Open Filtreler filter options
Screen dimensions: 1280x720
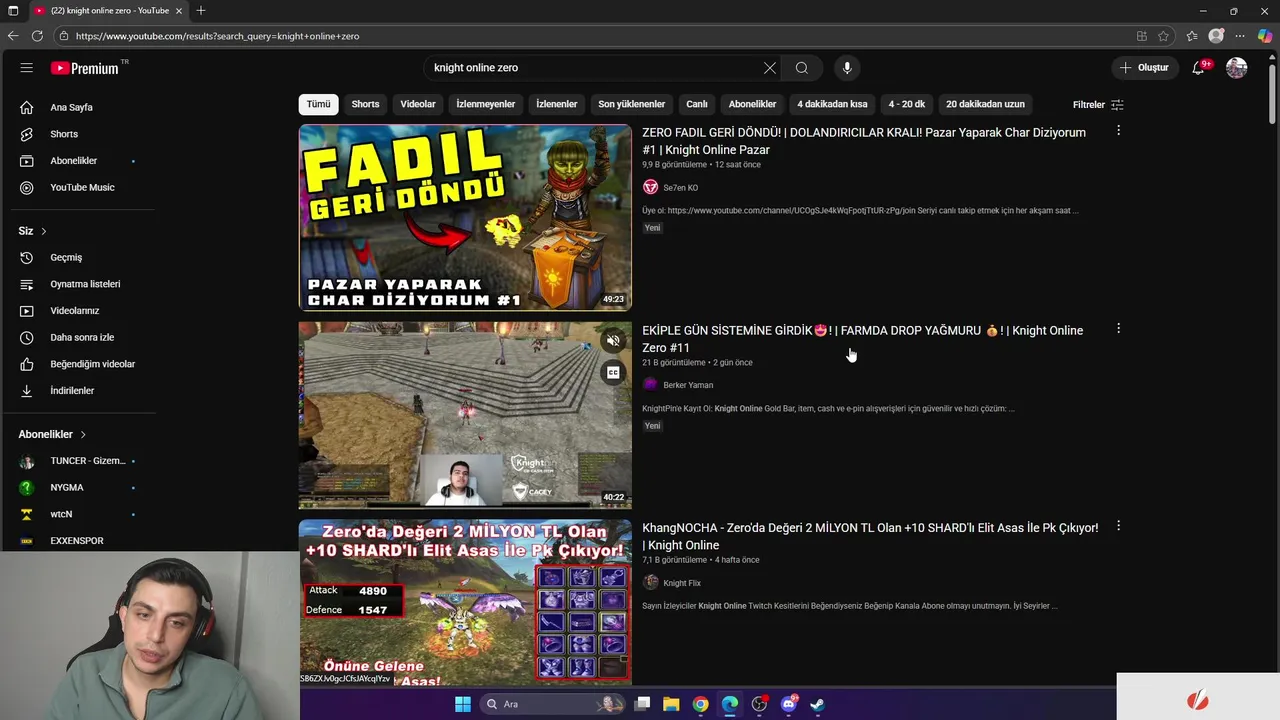[1098, 105]
